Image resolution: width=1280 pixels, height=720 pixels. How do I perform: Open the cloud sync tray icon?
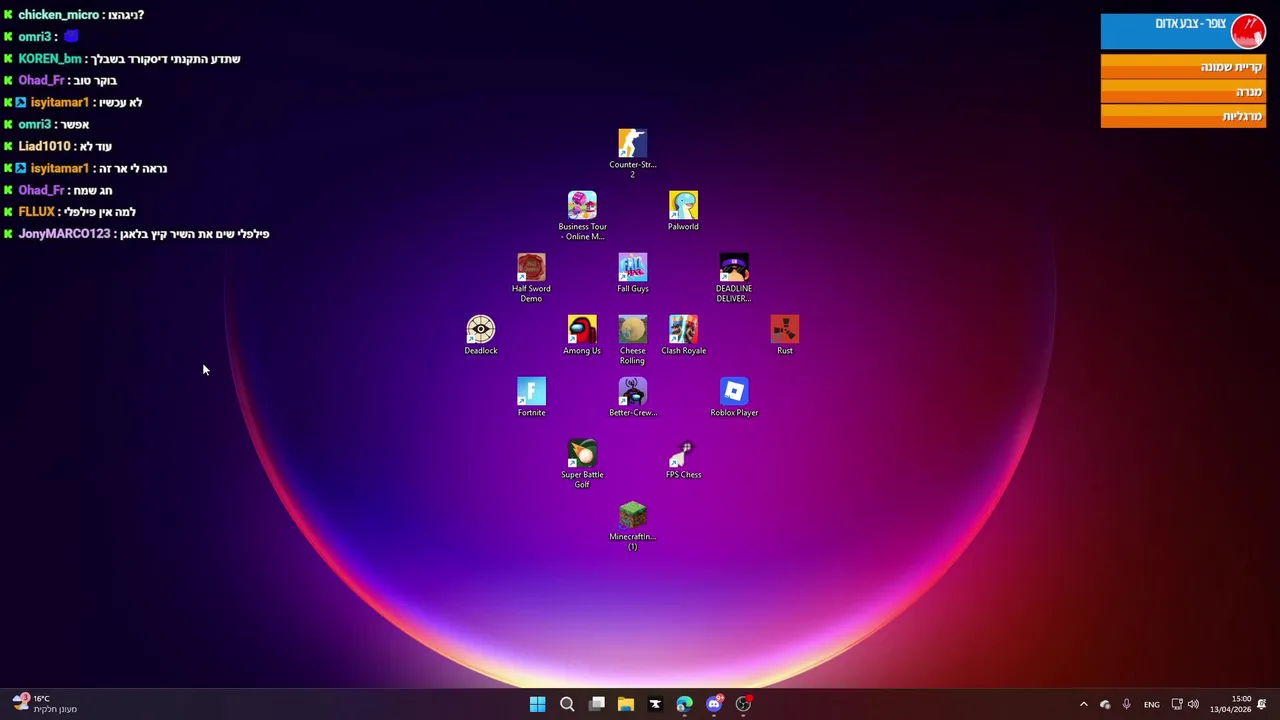pyautogui.click(x=1105, y=704)
